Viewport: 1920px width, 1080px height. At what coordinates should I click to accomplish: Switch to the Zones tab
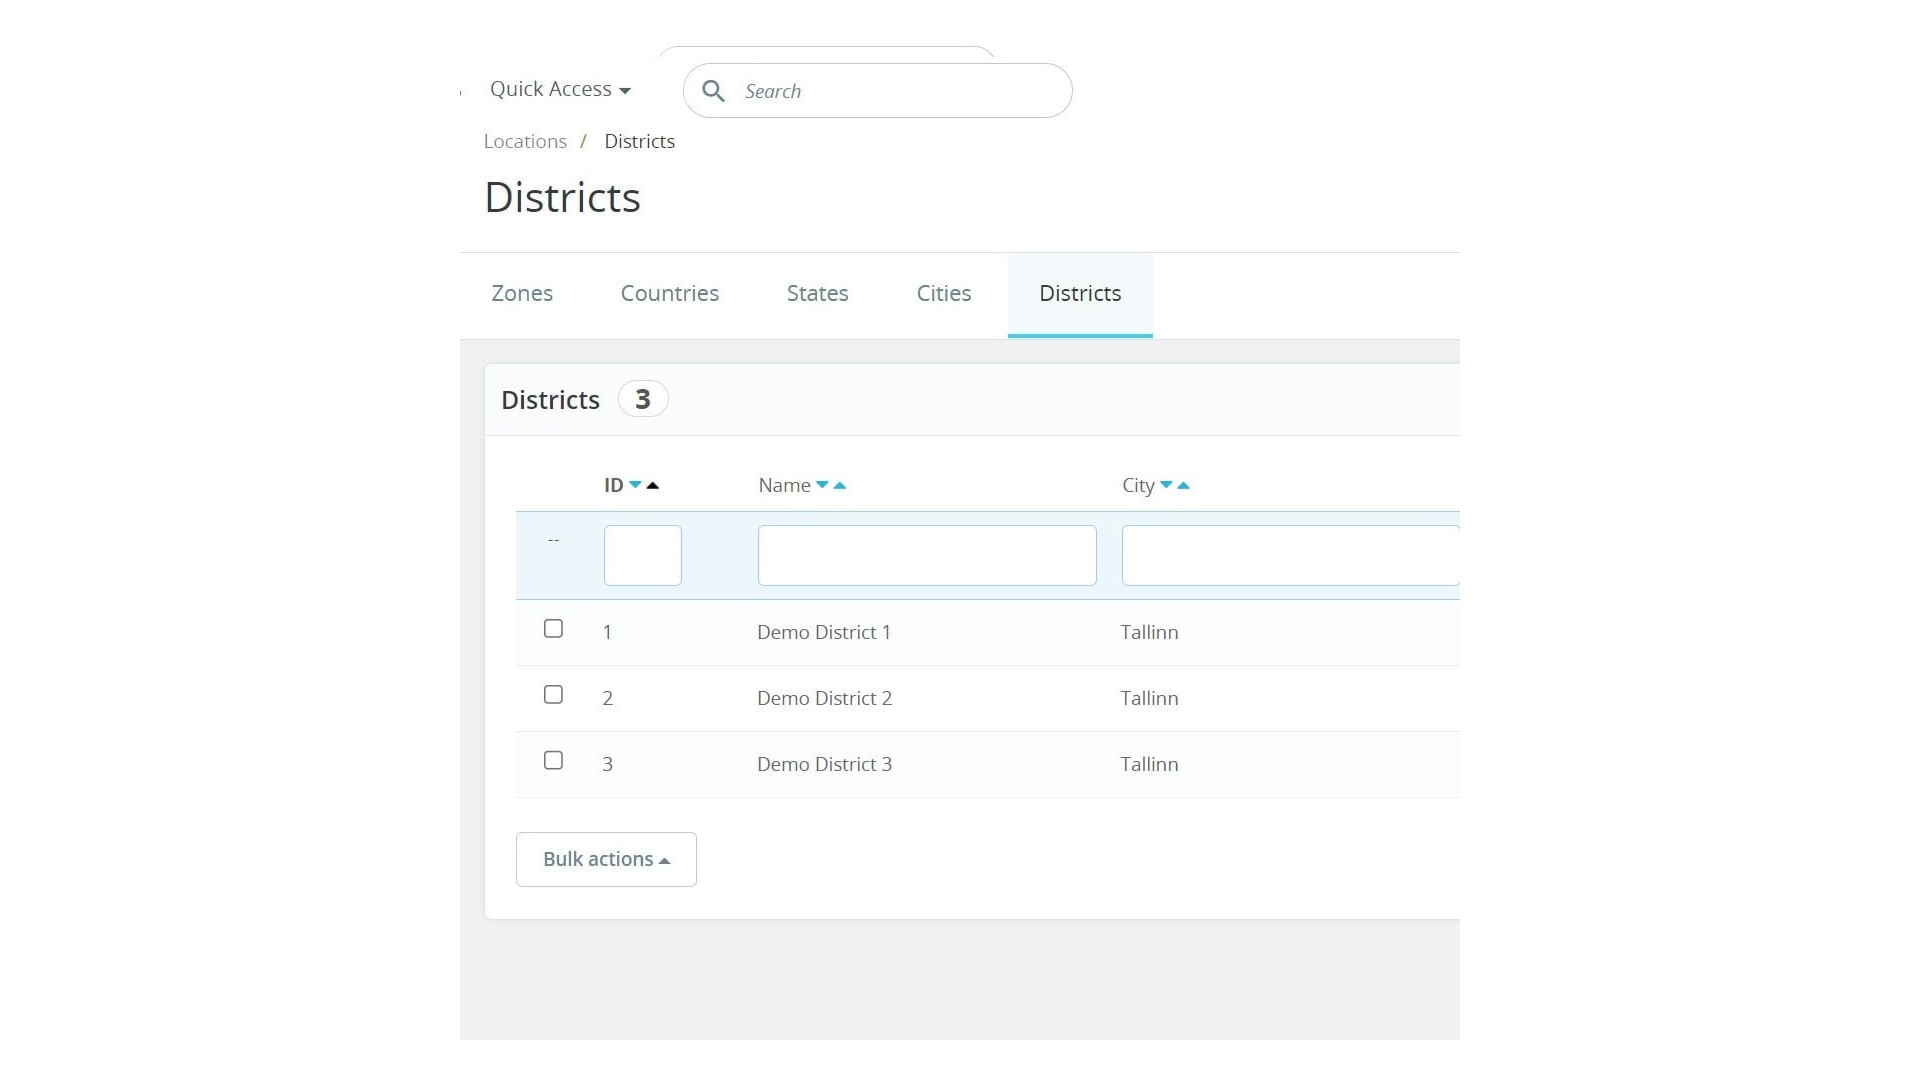(x=522, y=294)
